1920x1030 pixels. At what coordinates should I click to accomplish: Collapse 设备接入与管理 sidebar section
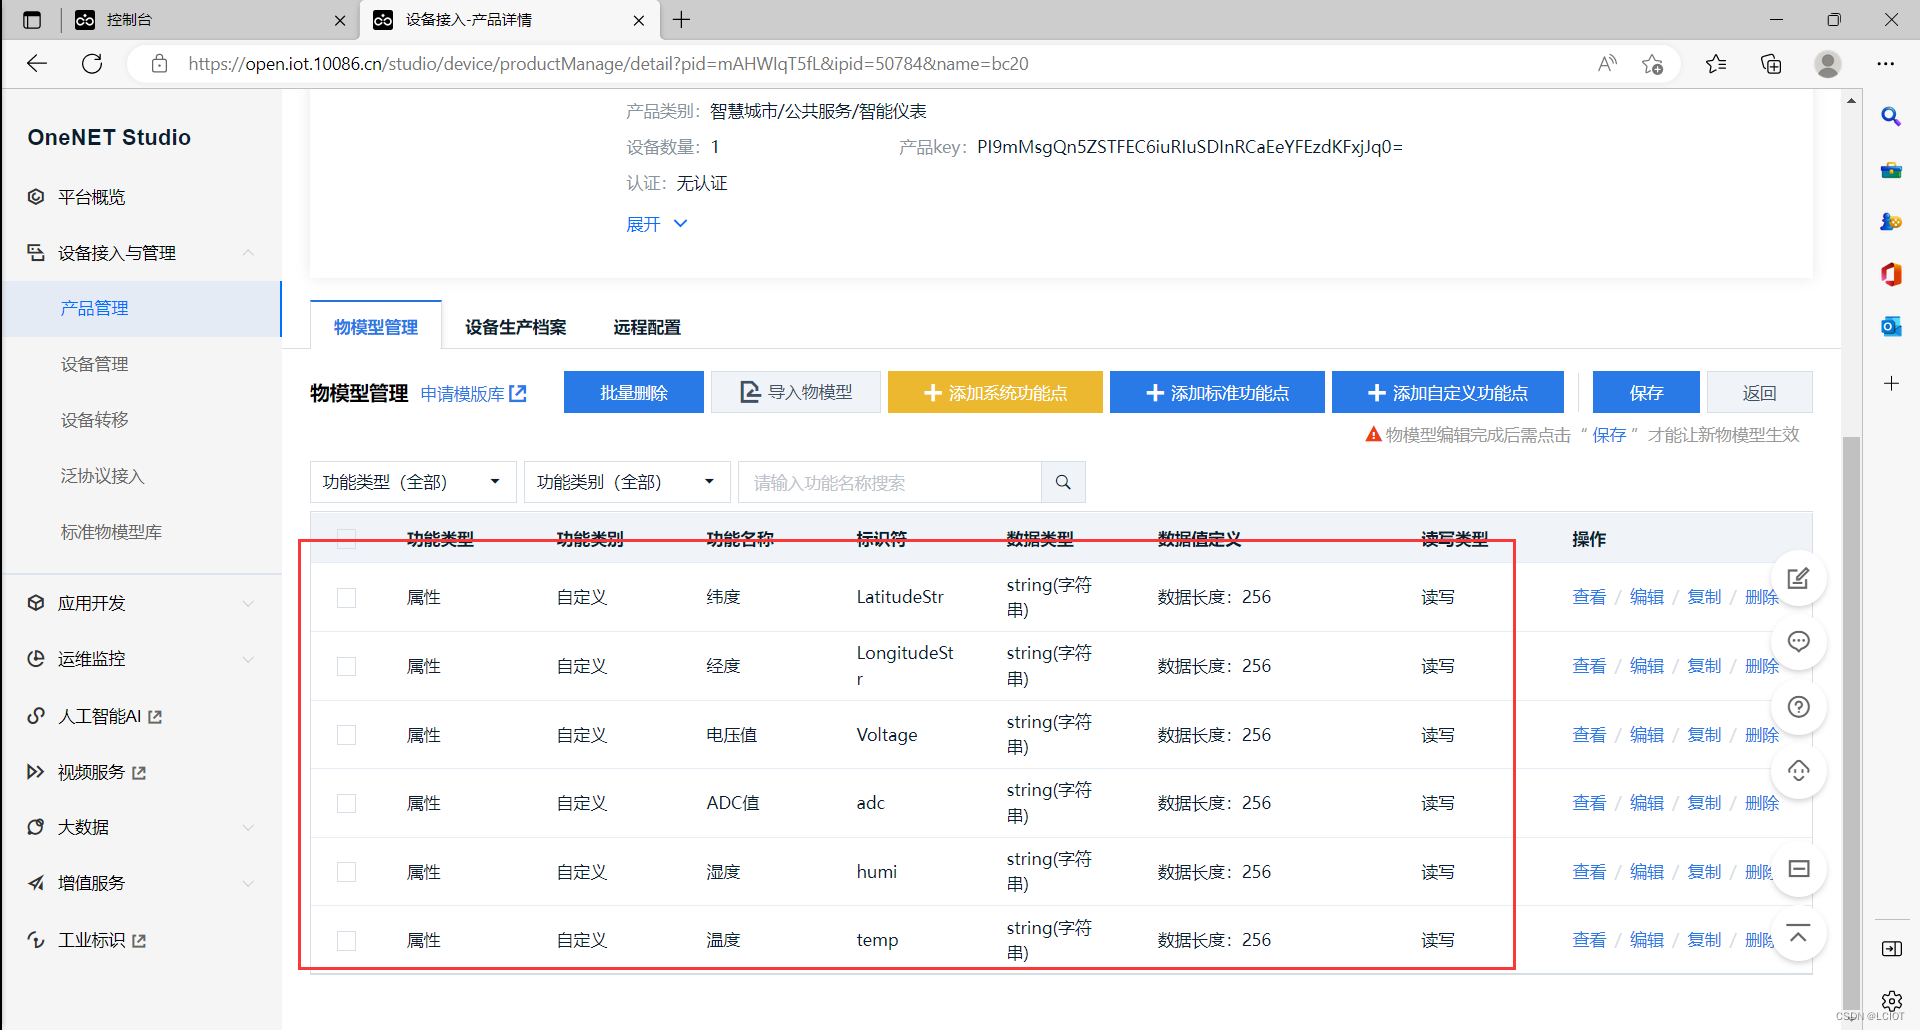(x=248, y=253)
